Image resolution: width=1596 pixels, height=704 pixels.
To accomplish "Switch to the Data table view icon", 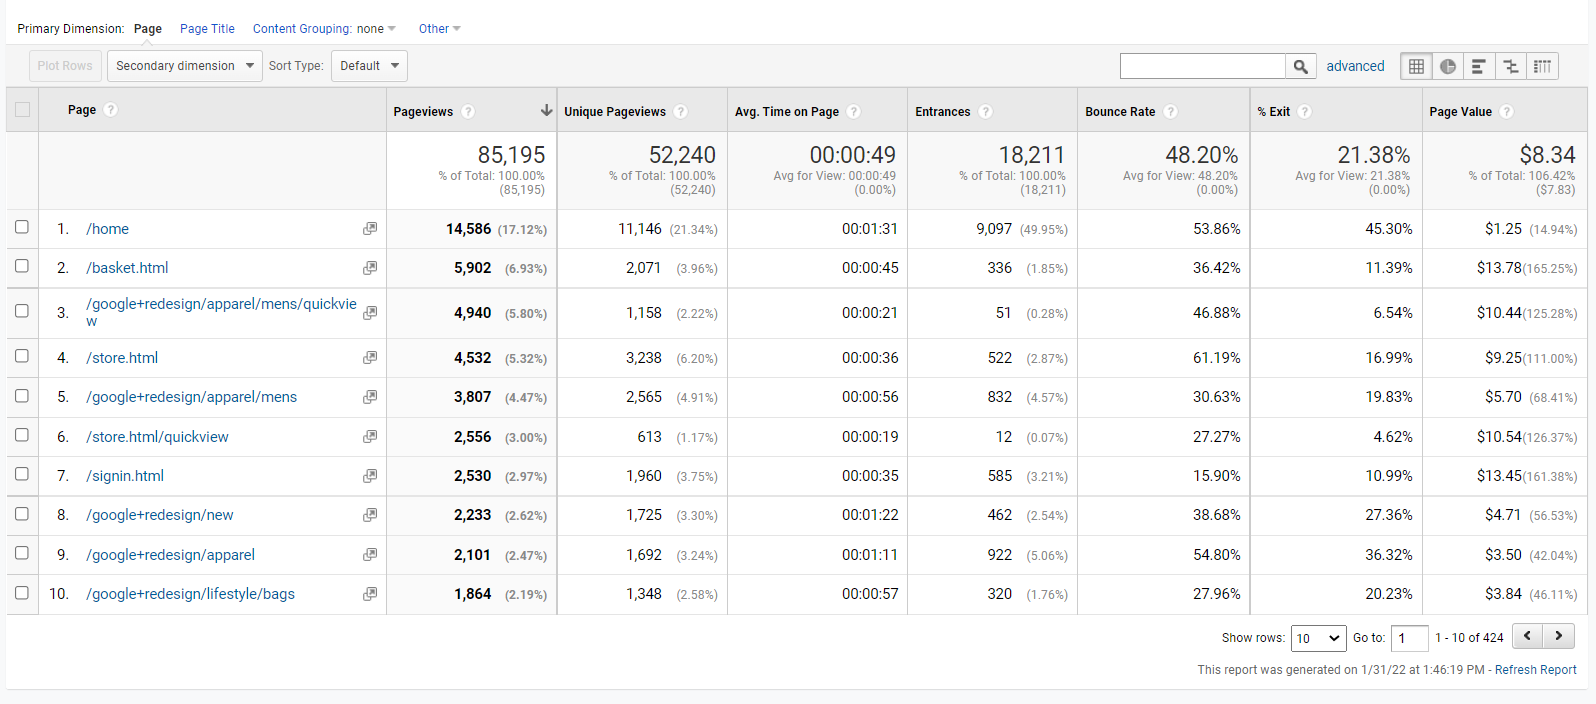I will [x=1416, y=66].
